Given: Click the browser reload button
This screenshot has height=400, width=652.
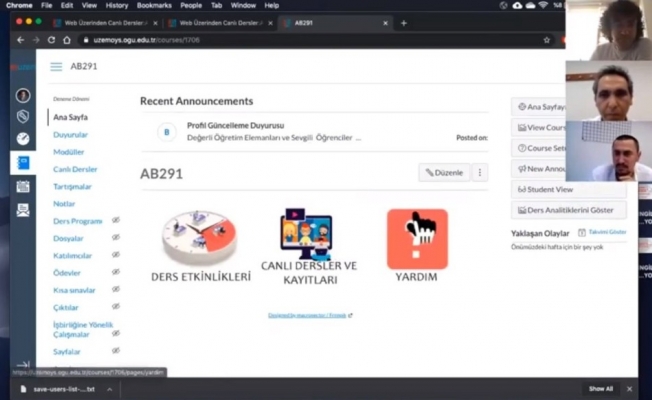Looking at the screenshot, I should pos(52,40).
